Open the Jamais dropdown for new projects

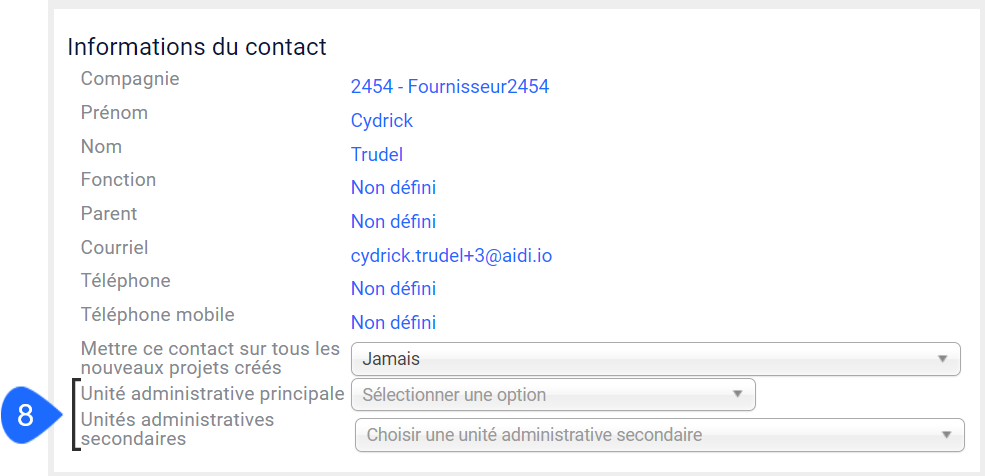coord(656,359)
